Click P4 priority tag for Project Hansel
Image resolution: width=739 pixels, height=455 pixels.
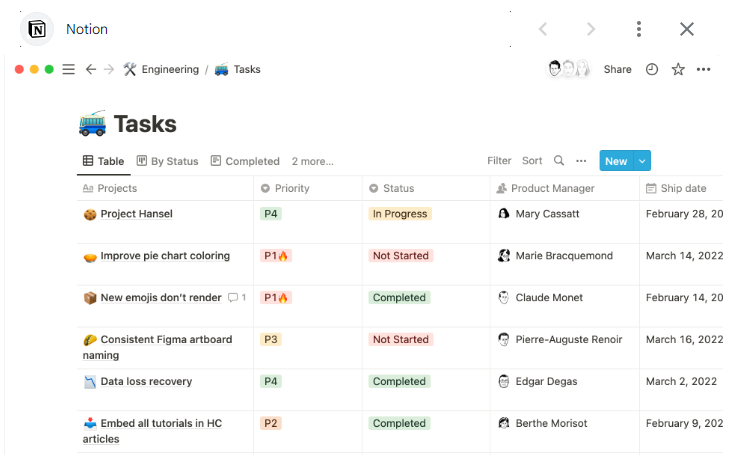pos(271,214)
